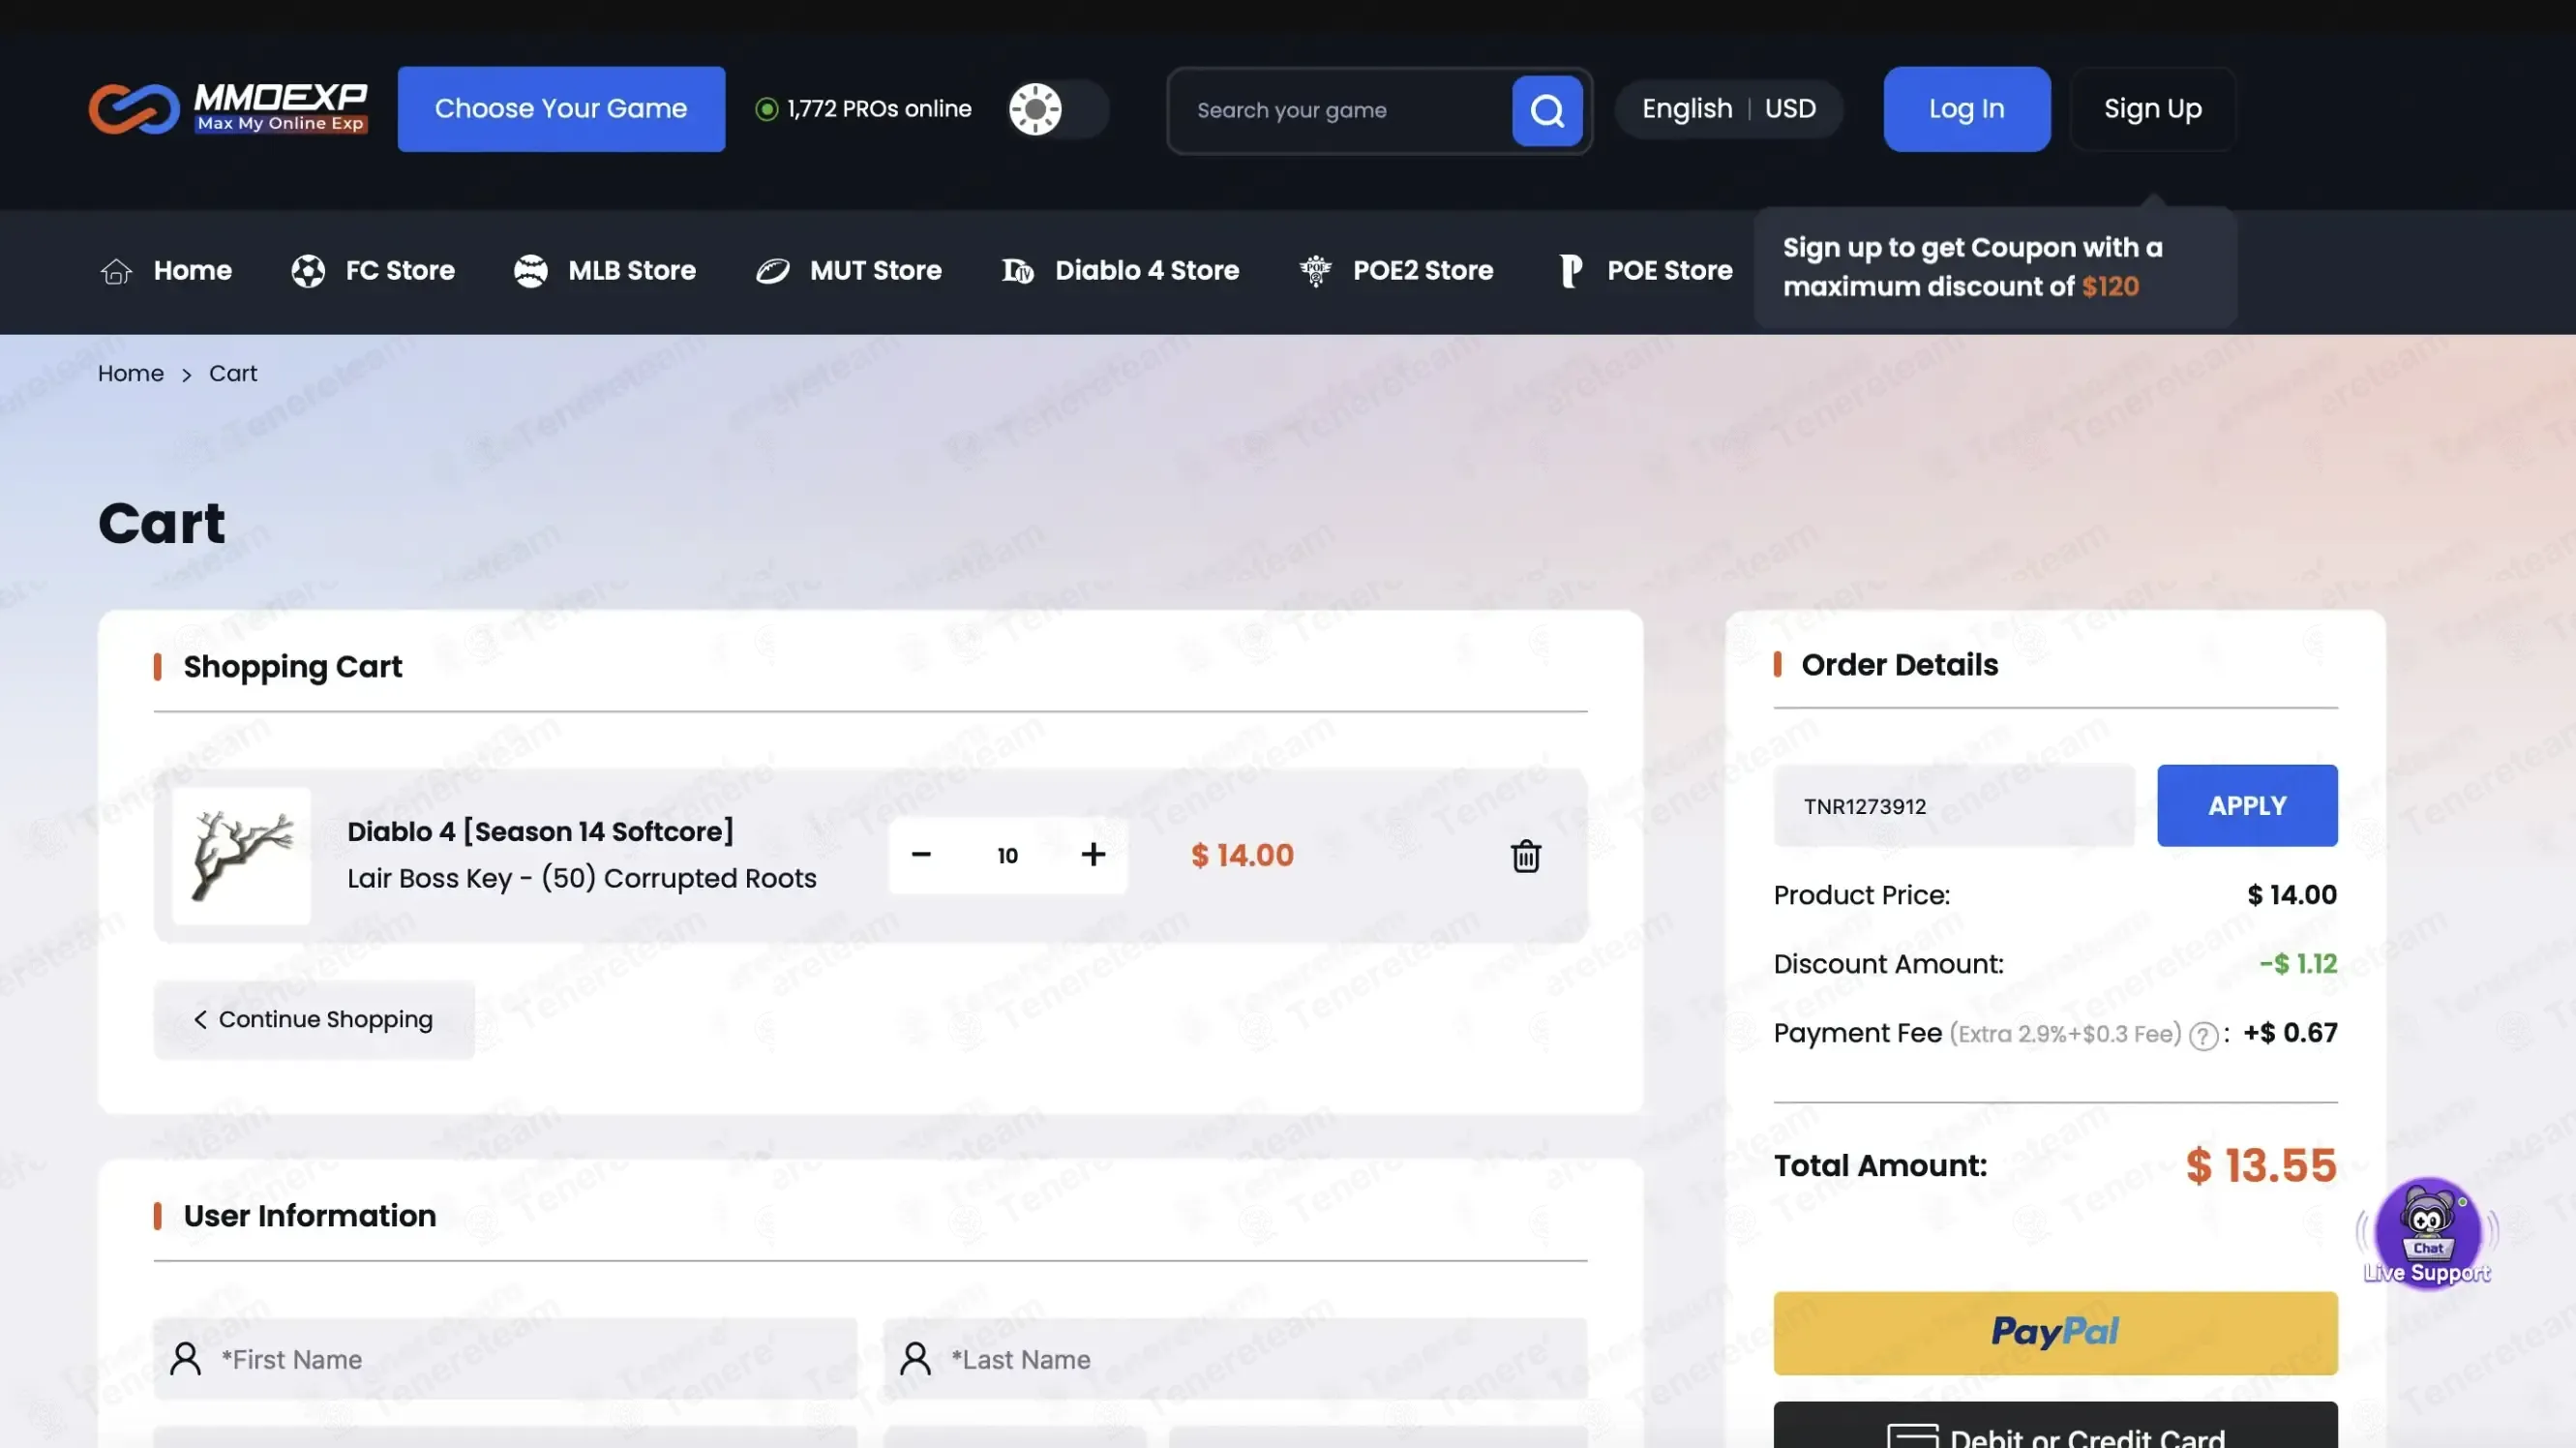Focus the Last Name field
This screenshot has width=2576, height=1448.
pyautogui.click(x=1235, y=1358)
